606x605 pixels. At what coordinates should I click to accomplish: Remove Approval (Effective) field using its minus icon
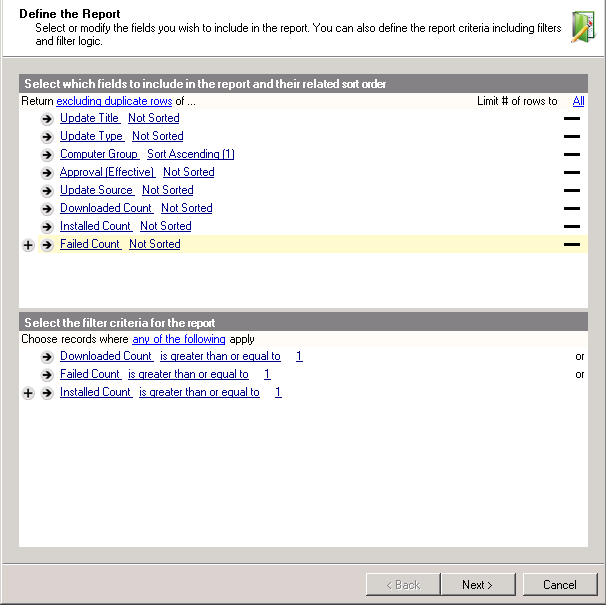click(x=572, y=172)
